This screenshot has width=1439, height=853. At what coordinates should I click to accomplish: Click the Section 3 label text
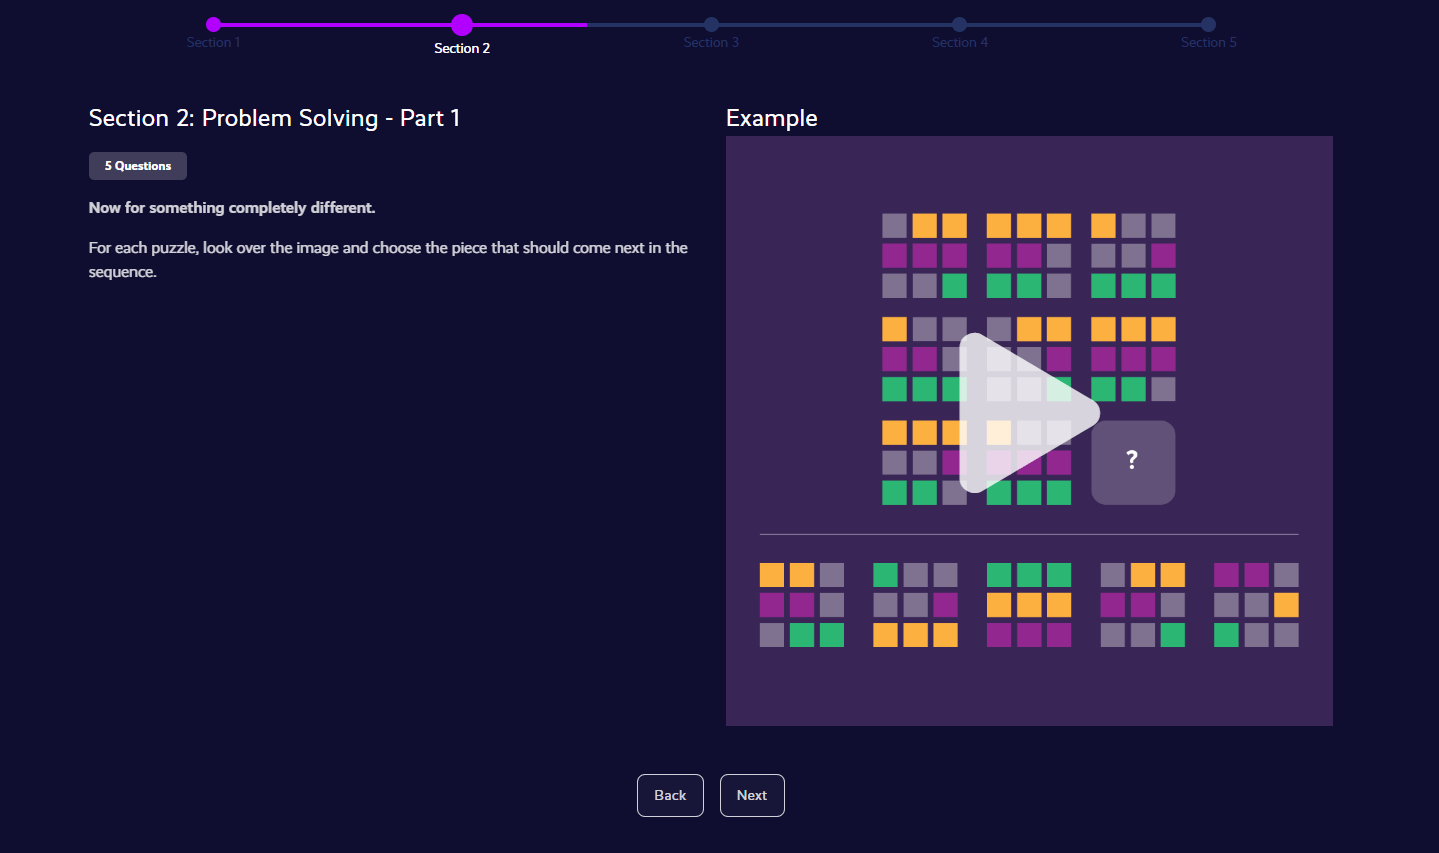711,42
